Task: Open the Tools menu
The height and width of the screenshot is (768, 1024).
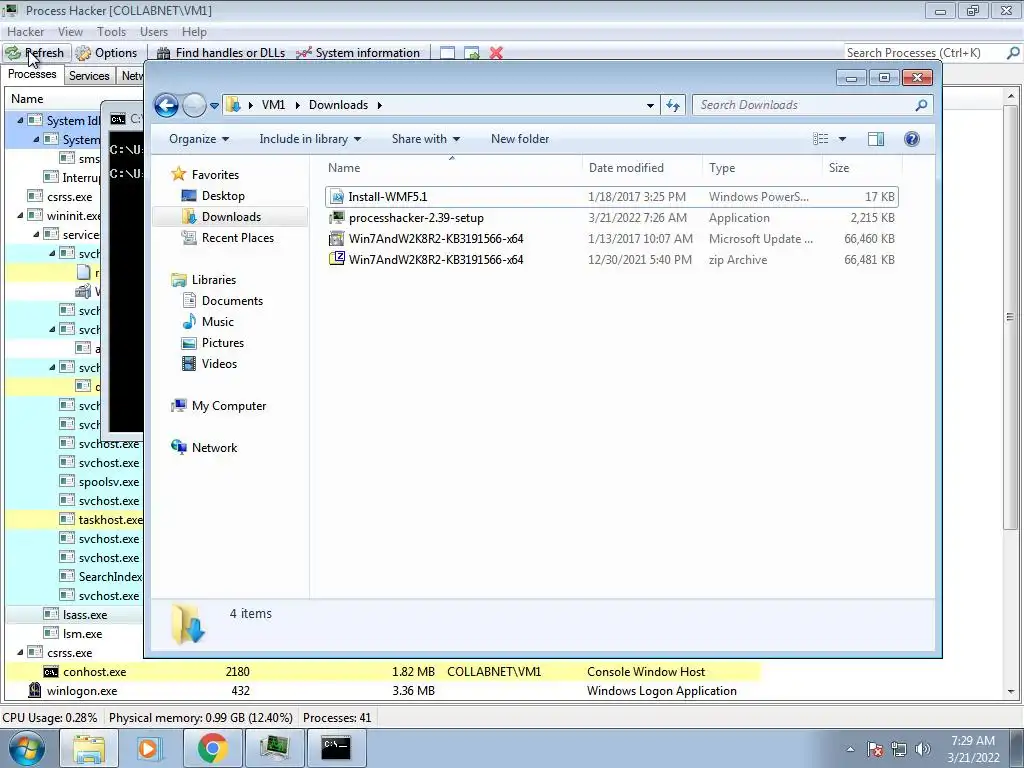Action: [x=112, y=31]
